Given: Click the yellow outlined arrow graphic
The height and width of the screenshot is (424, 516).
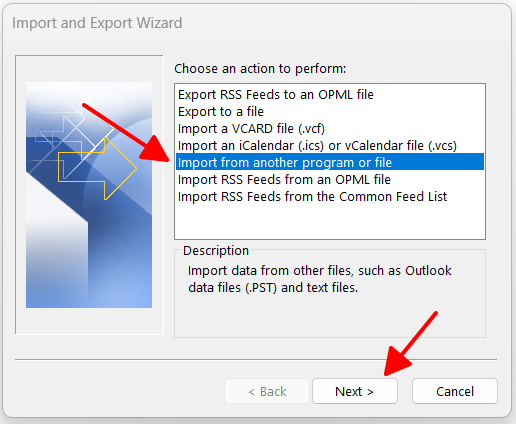Looking at the screenshot, I should 97,168.
